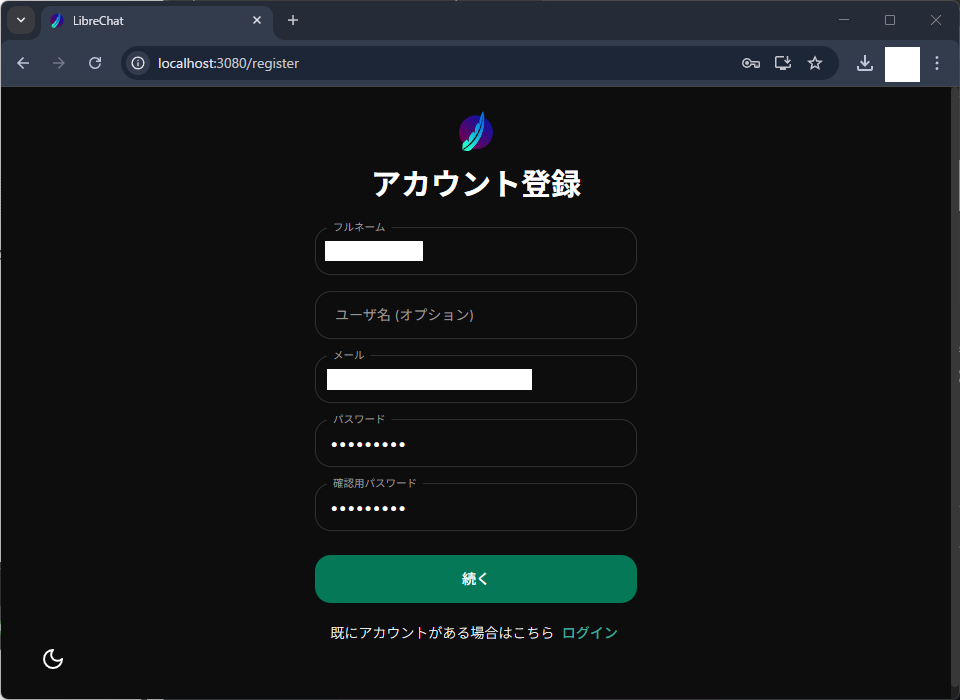960x700 pixels.
Task: Click the 既にアカウントがある場合はこちら text
Action: point(442,633)
